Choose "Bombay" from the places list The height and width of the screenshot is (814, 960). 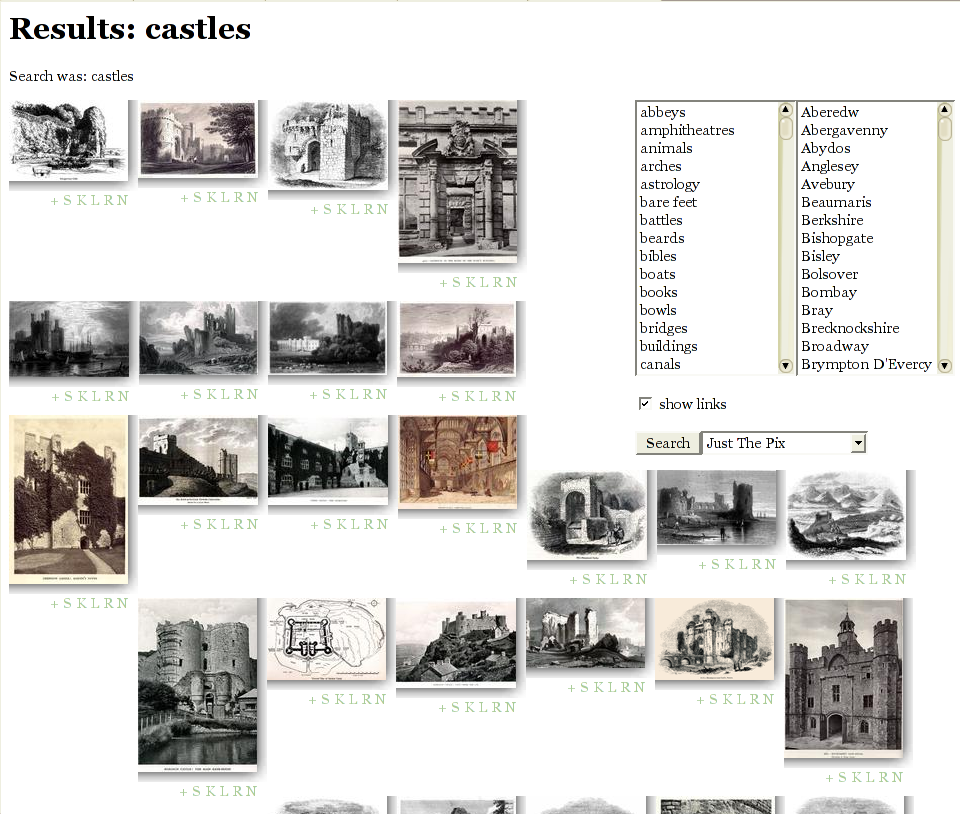(829, 292)
